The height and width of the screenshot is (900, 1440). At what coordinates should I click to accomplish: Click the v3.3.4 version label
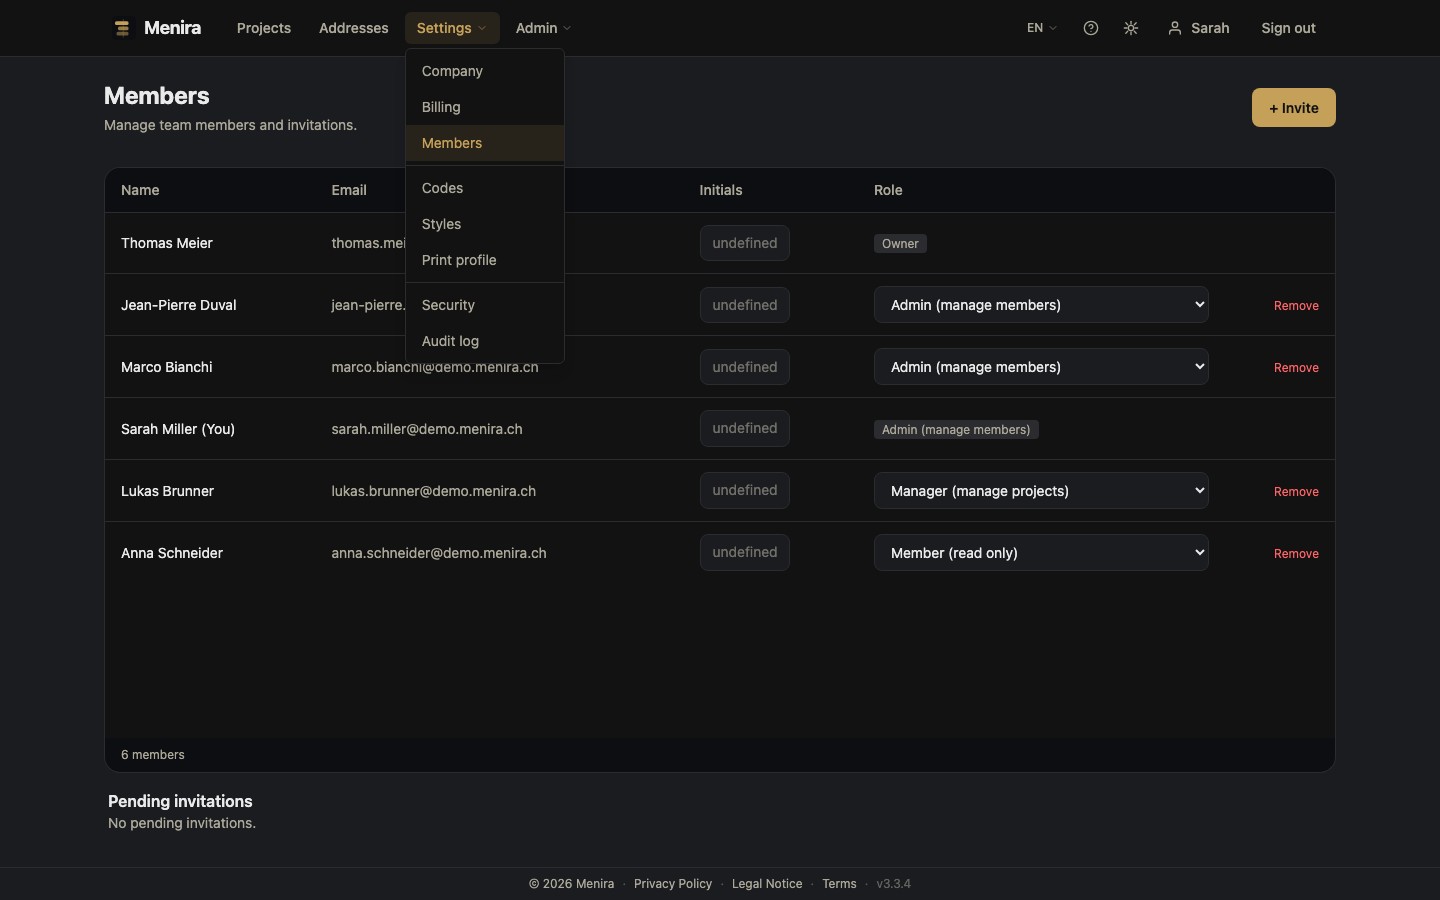tap(894, 884)
